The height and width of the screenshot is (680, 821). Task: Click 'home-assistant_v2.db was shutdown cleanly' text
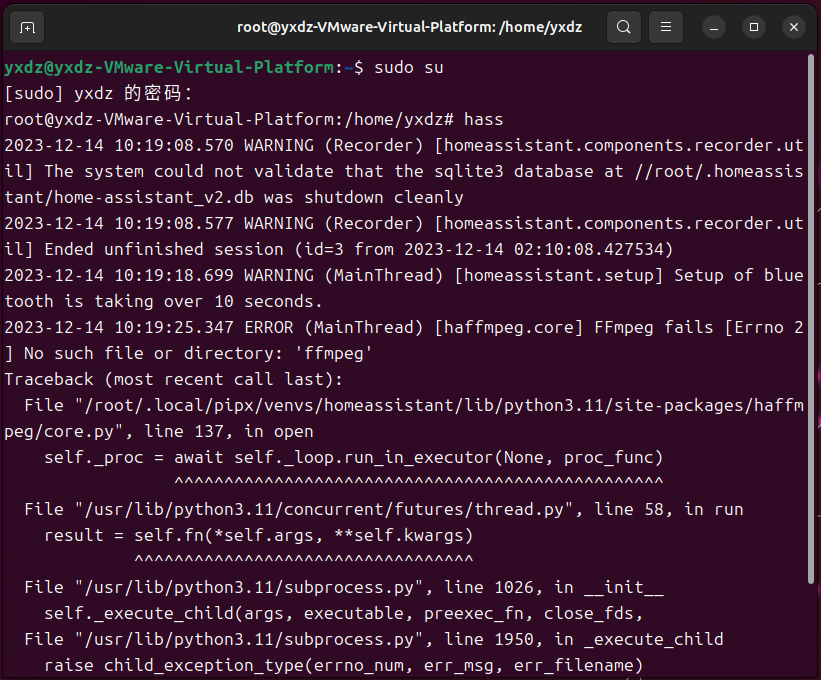click(x=234, y=197)
